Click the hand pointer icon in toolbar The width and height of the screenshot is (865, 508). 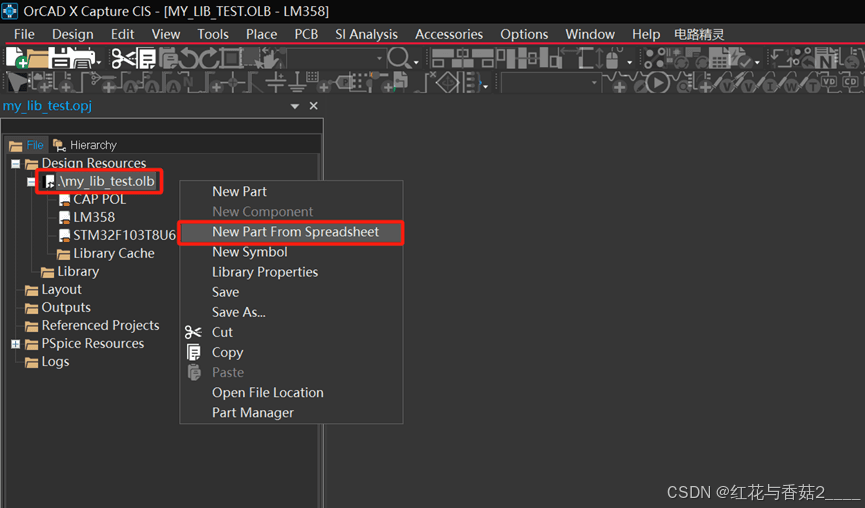[270, 58]
